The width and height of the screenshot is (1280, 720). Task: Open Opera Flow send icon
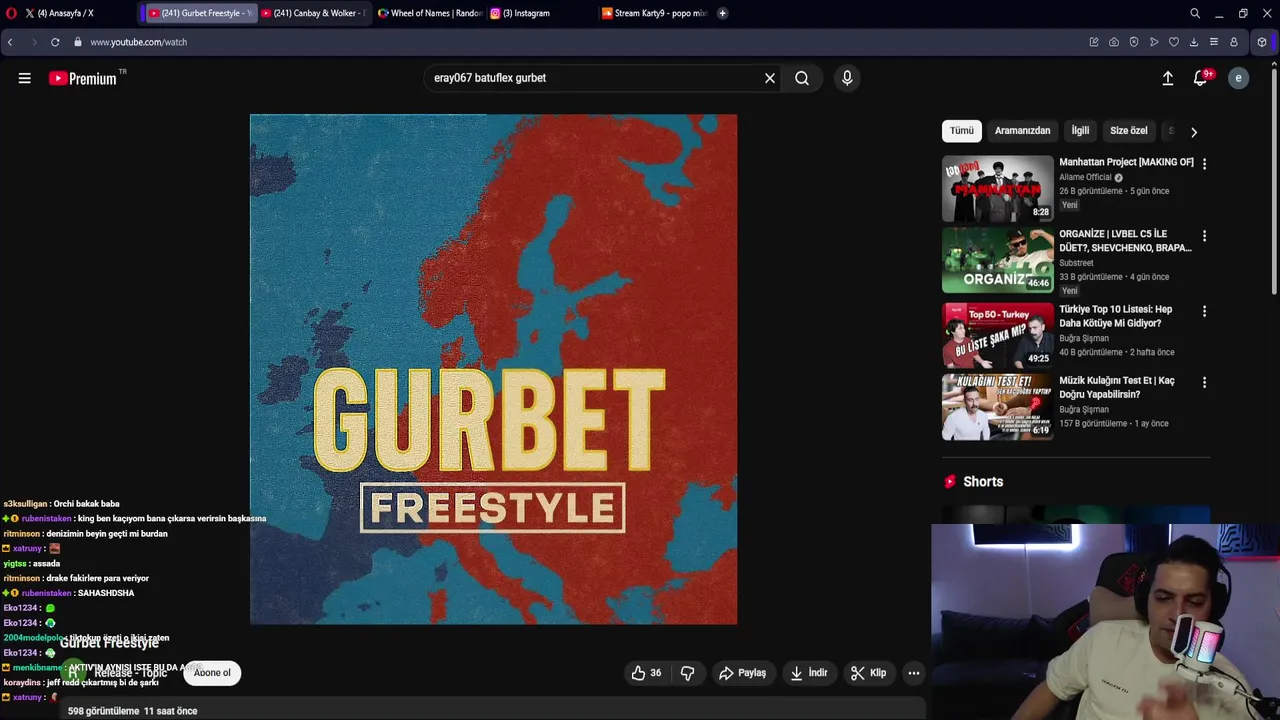[1153, 42]
